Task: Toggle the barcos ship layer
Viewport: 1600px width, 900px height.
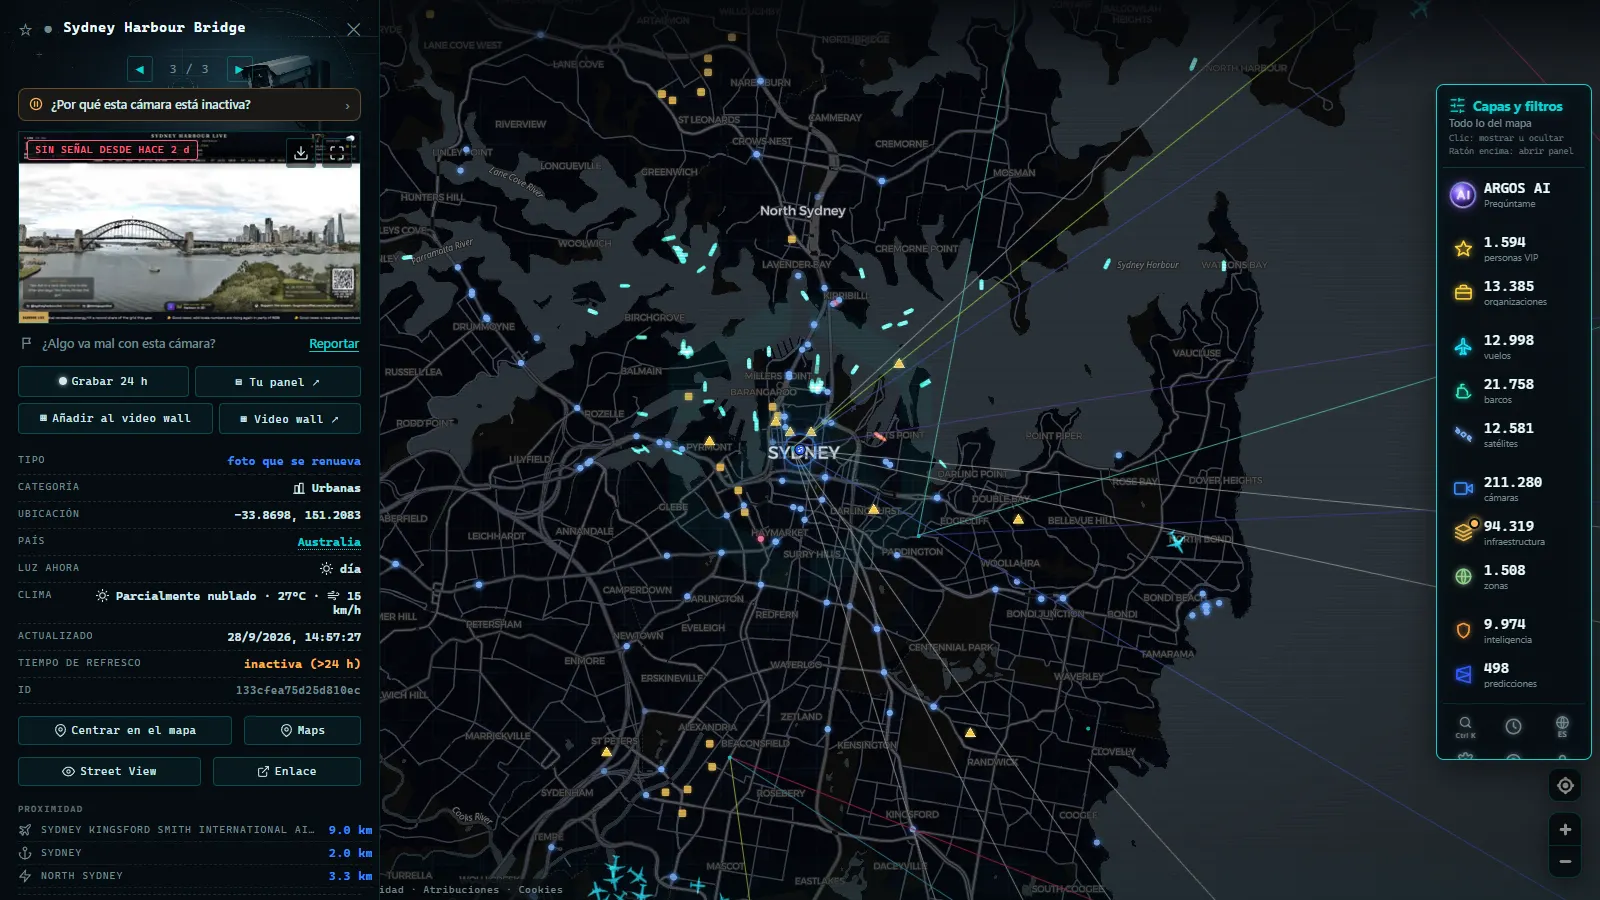Action: click(1463, 390)
